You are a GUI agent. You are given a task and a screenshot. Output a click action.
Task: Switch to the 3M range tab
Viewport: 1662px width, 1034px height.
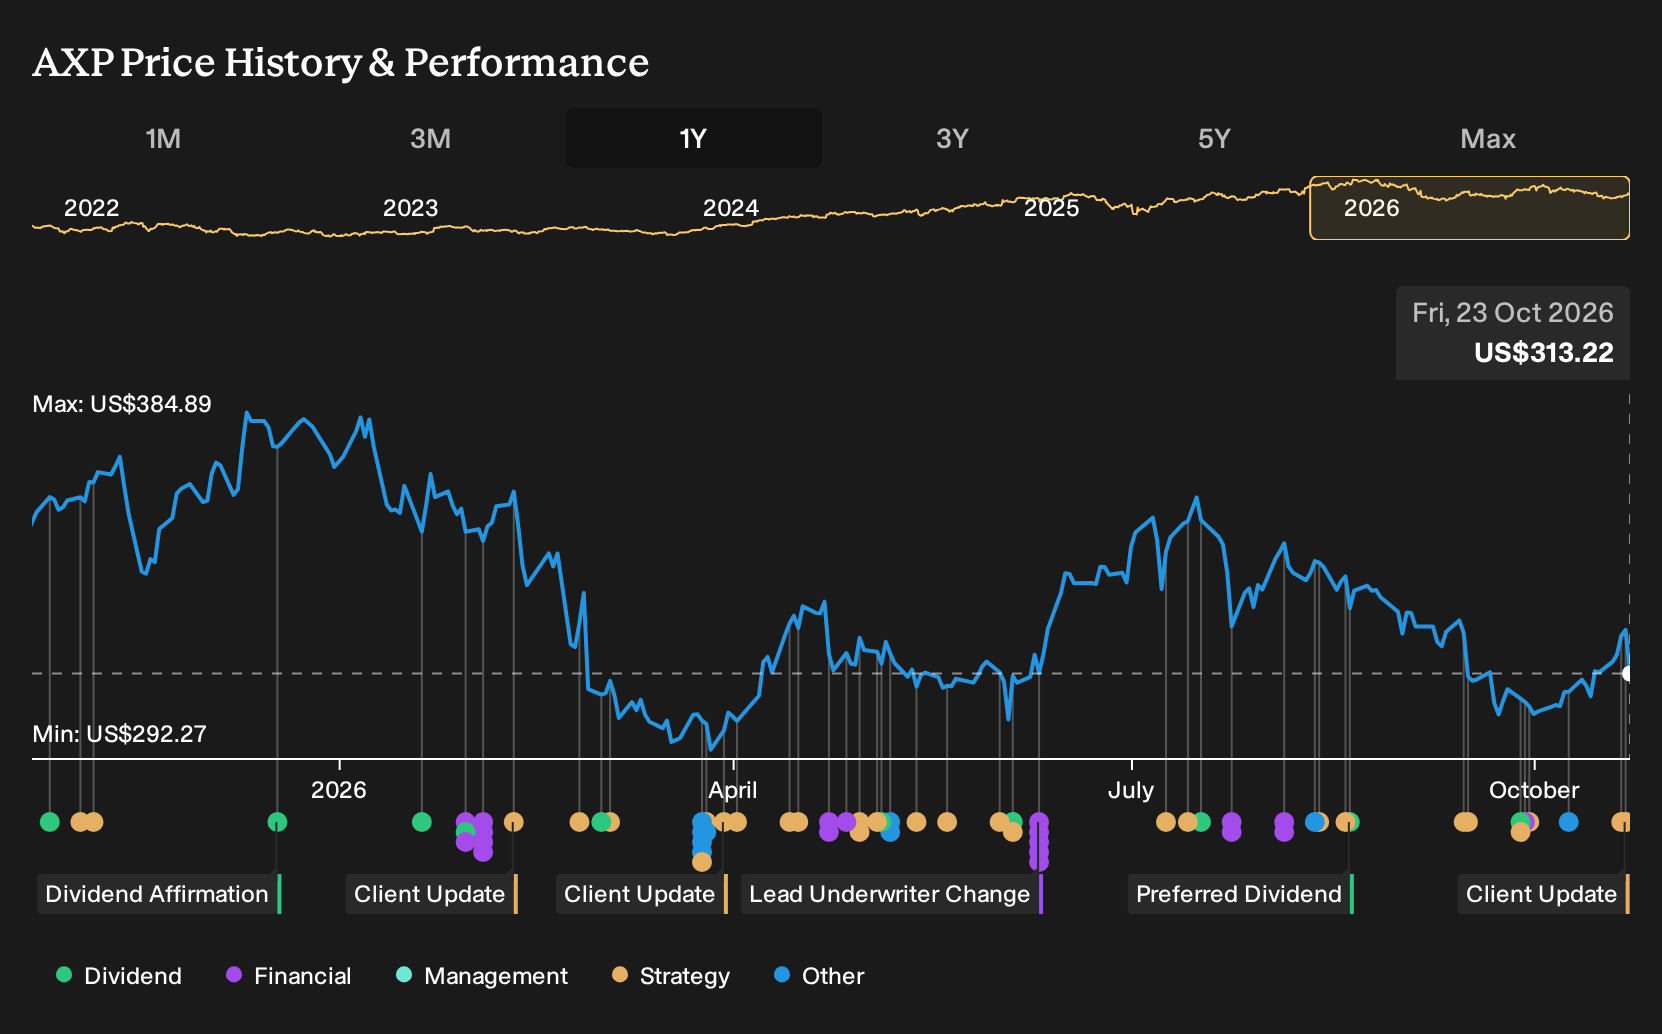tap(430, 138)
